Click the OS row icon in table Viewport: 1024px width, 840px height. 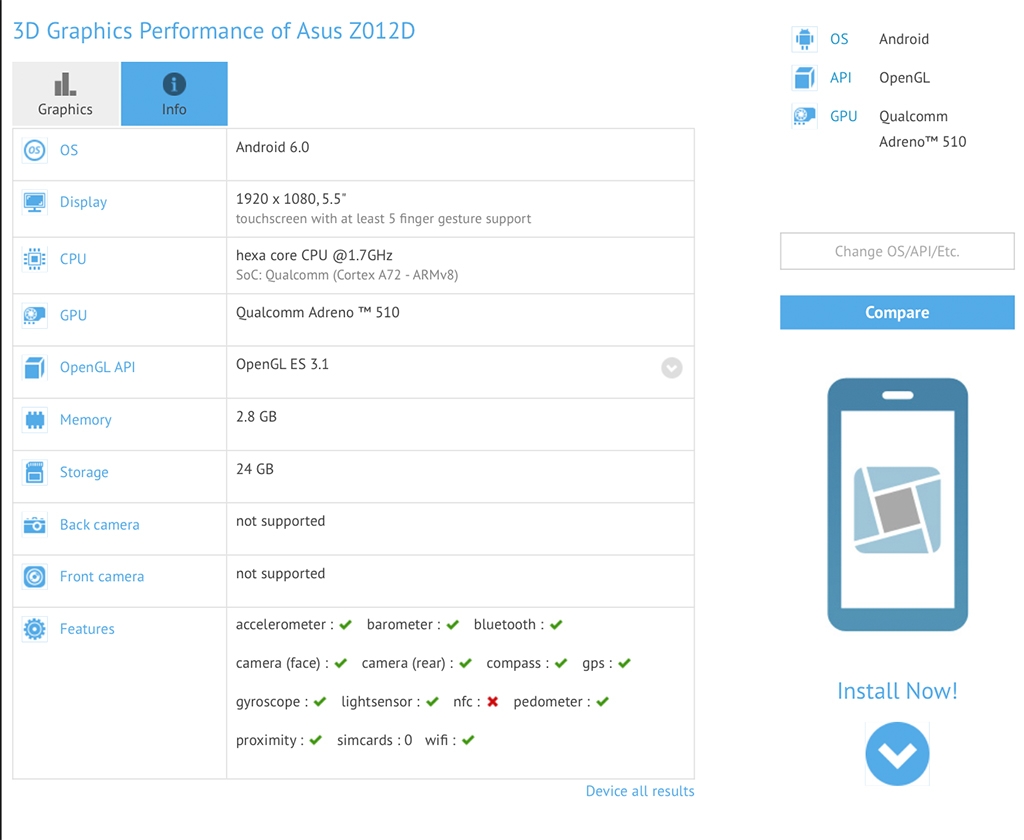point(35,150)
